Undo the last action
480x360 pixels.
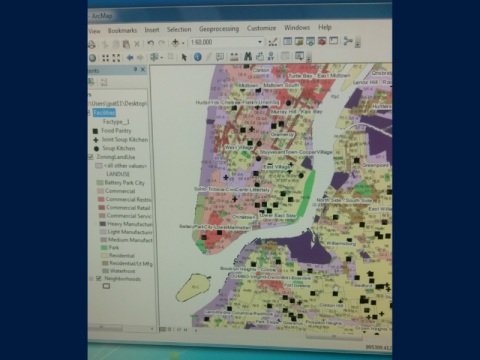(151, 43)
